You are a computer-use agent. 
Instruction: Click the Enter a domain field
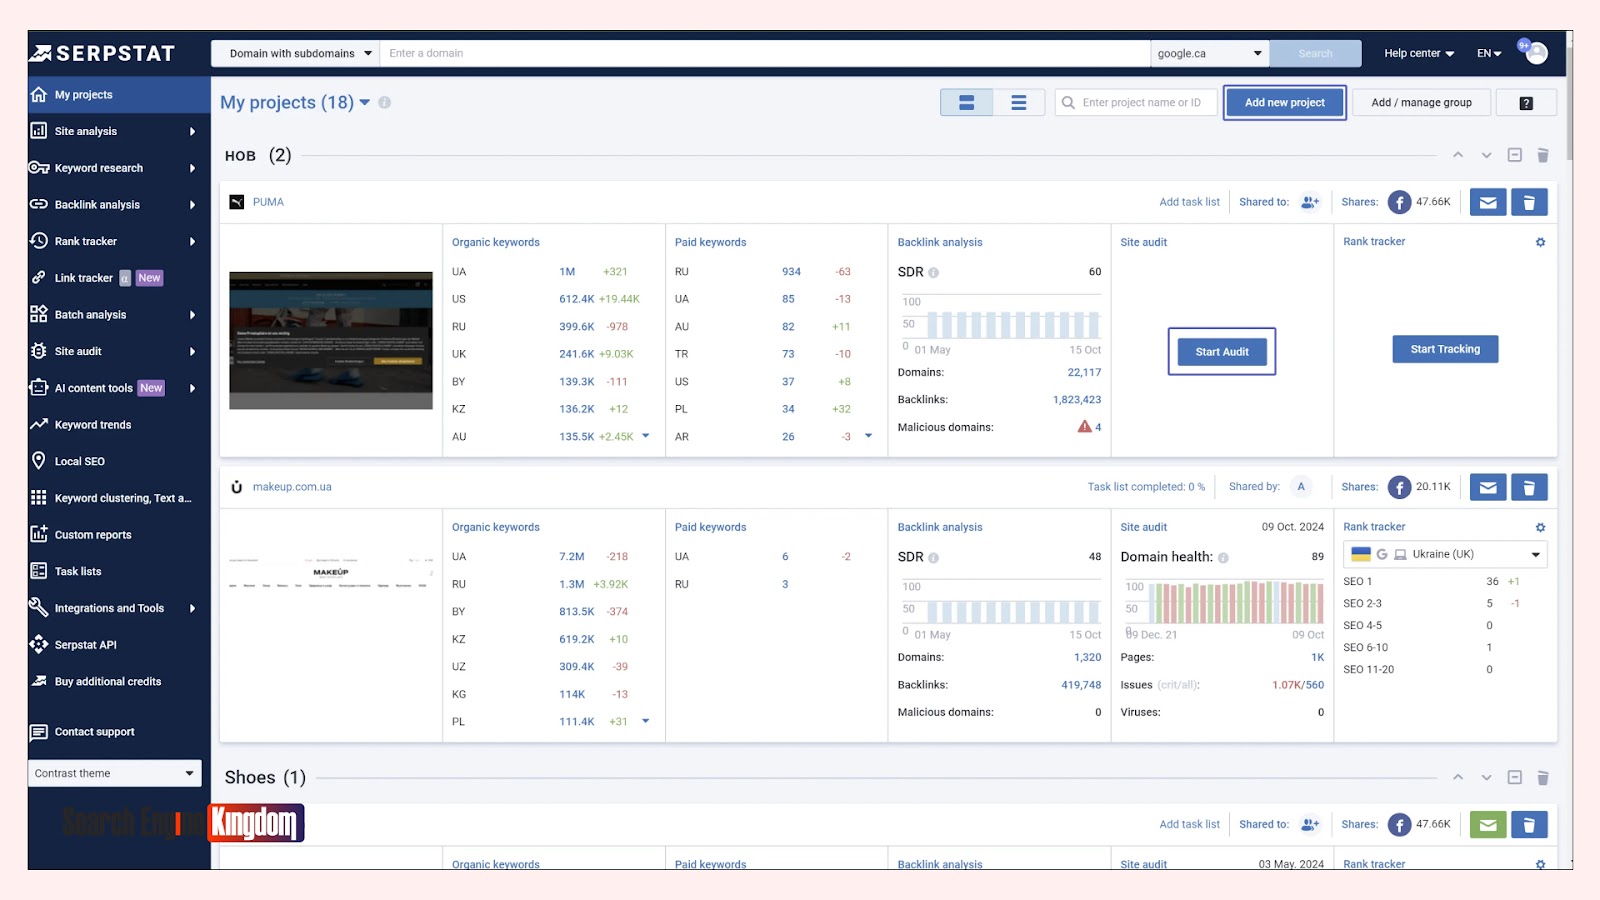pos(765,54)
